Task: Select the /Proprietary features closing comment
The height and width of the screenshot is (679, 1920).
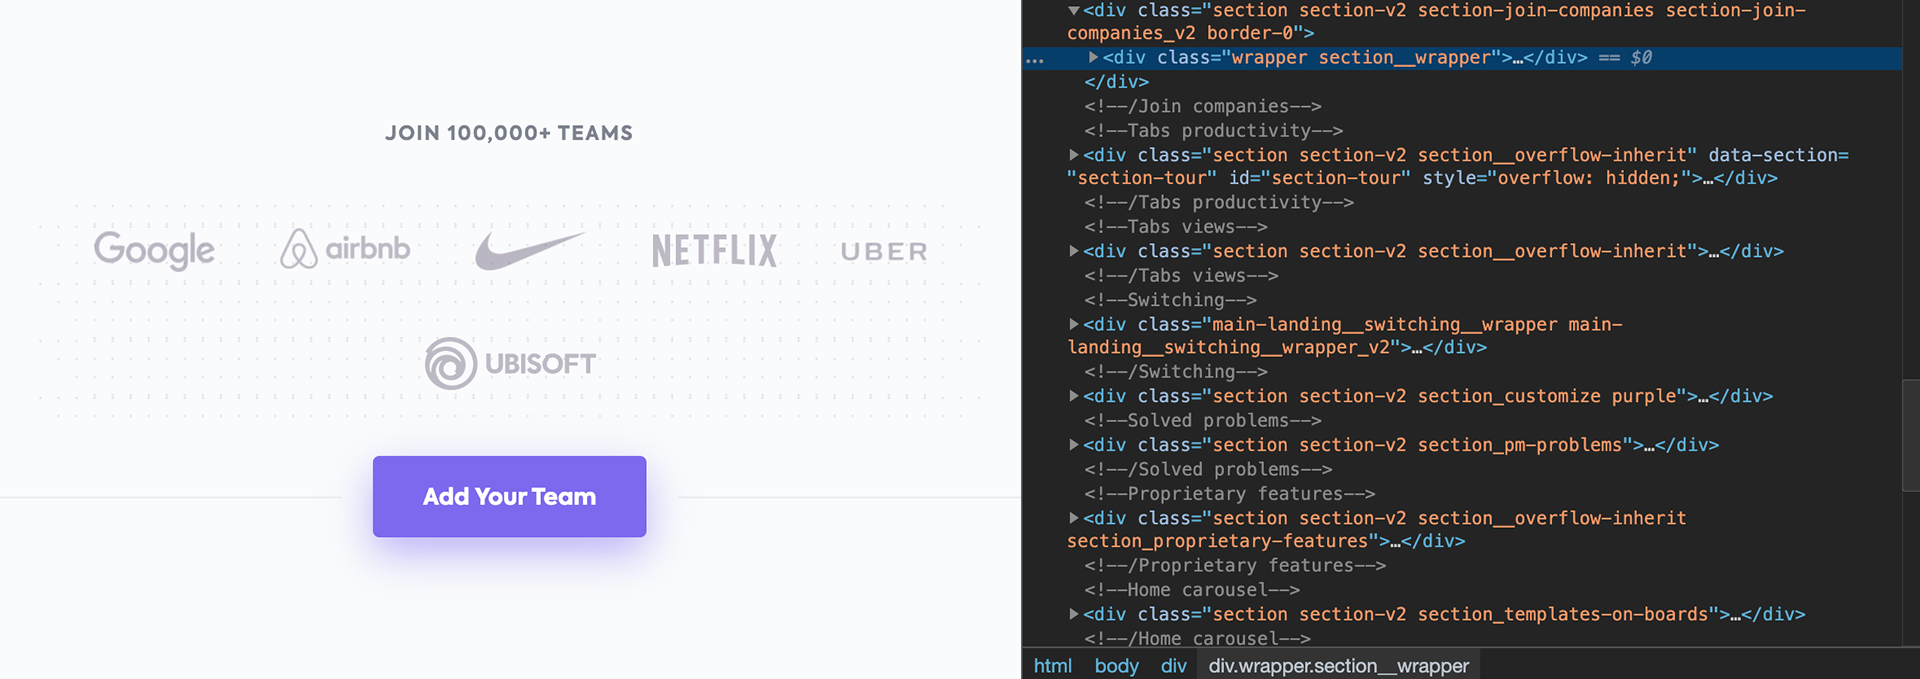Action: (x=1235, y=566)
